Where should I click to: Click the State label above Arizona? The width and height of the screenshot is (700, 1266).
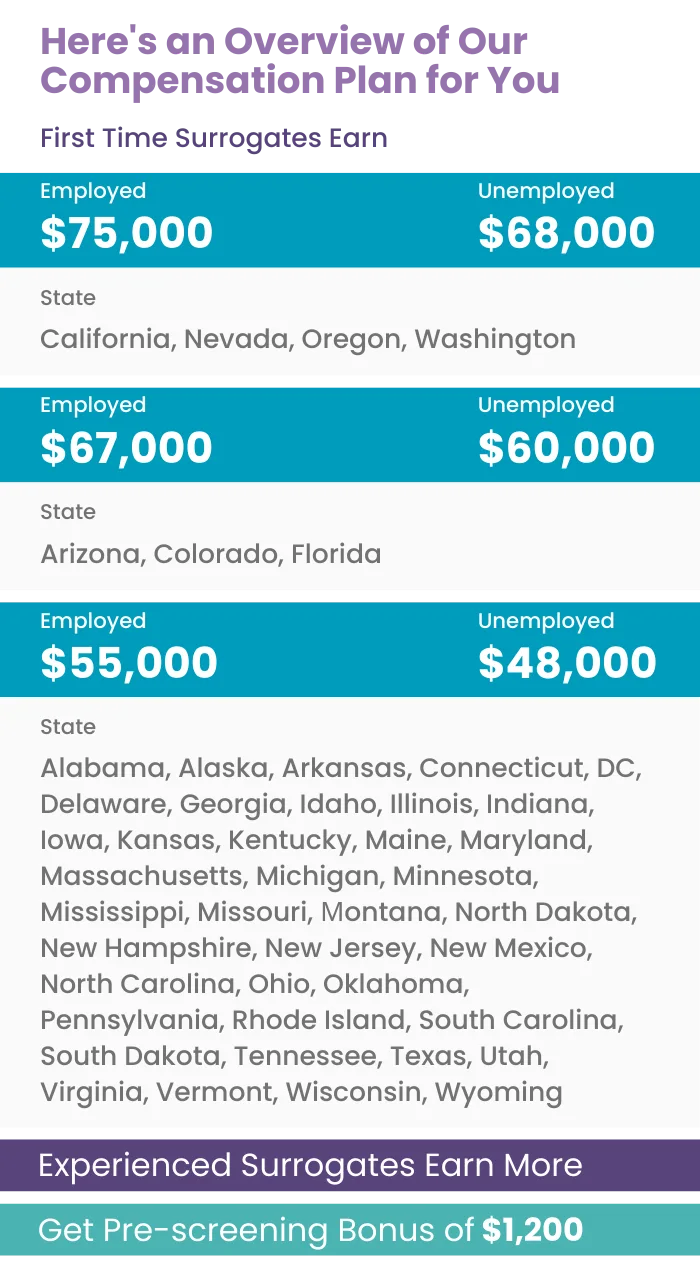click(x=68, y=512)
